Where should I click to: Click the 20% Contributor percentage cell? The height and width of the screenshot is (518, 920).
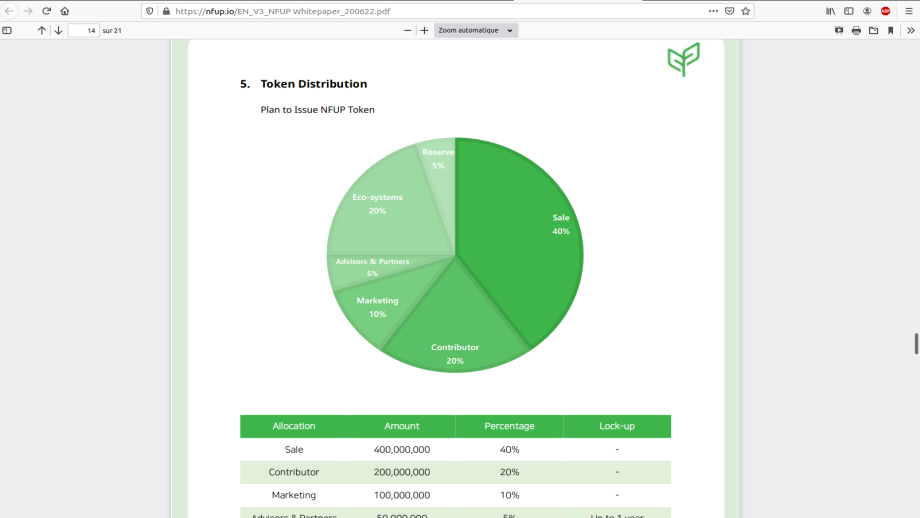(x=509, y=472)
